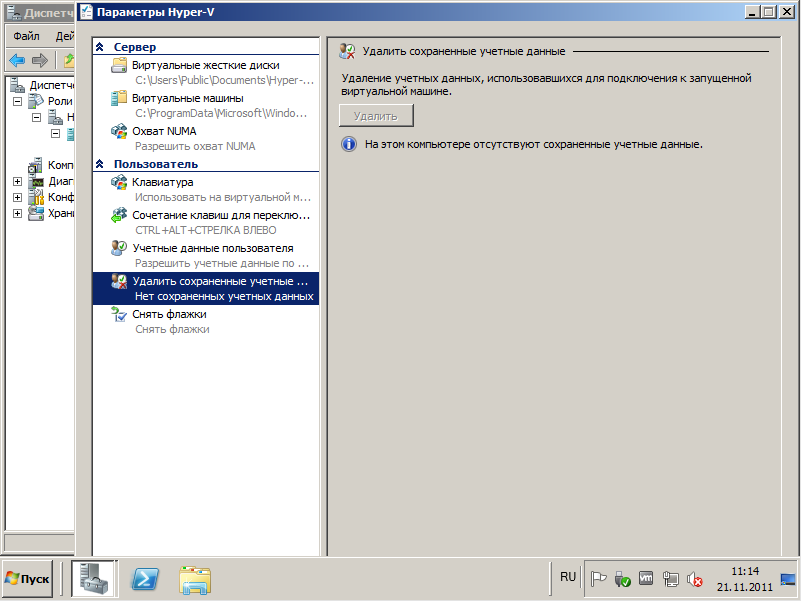The width and height of the screenshot is (802, 602).
Task: Click the Роли tree icon in Server Manager
Action: pos(36,101)
